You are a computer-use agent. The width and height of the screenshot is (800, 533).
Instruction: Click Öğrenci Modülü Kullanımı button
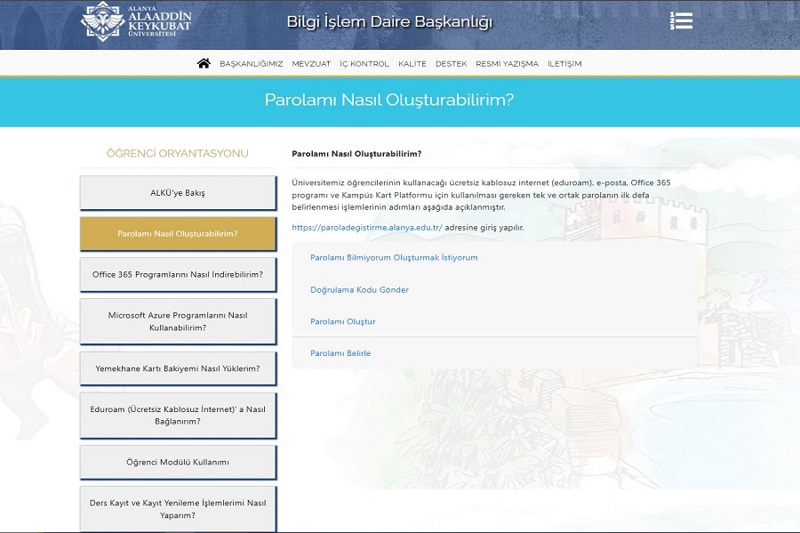click(178, 462)
